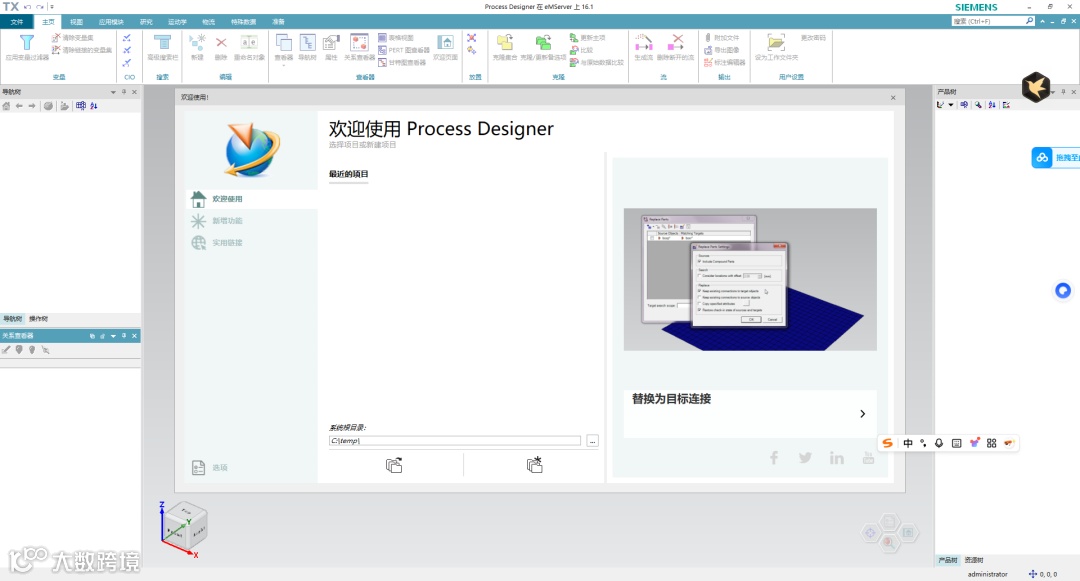Switch to the 资源树 tab at bottom right
Image resolution: width=1080 pixels, height=581 pixels.
click(x=974, y=560)
